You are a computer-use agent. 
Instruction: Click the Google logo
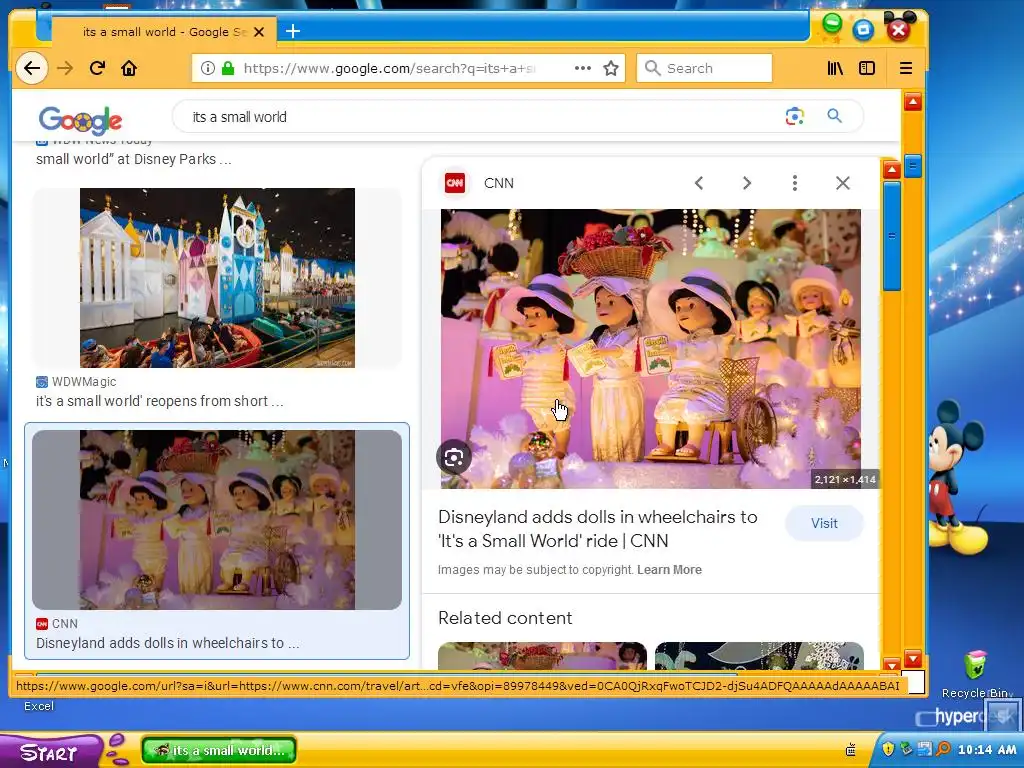[80, 120]
